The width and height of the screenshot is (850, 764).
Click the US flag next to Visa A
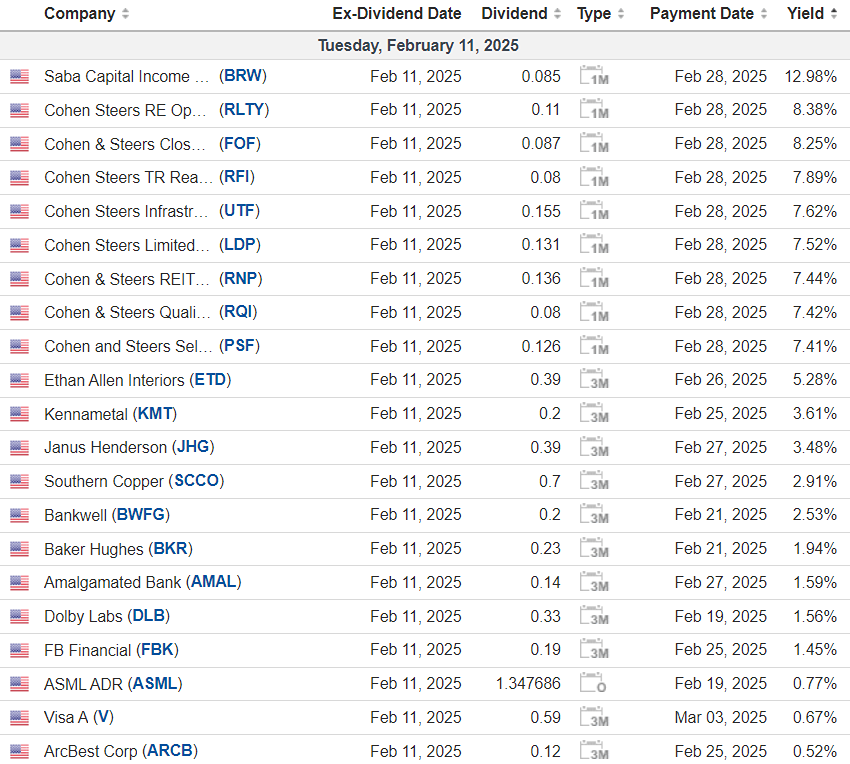click(x=20, y=718)
